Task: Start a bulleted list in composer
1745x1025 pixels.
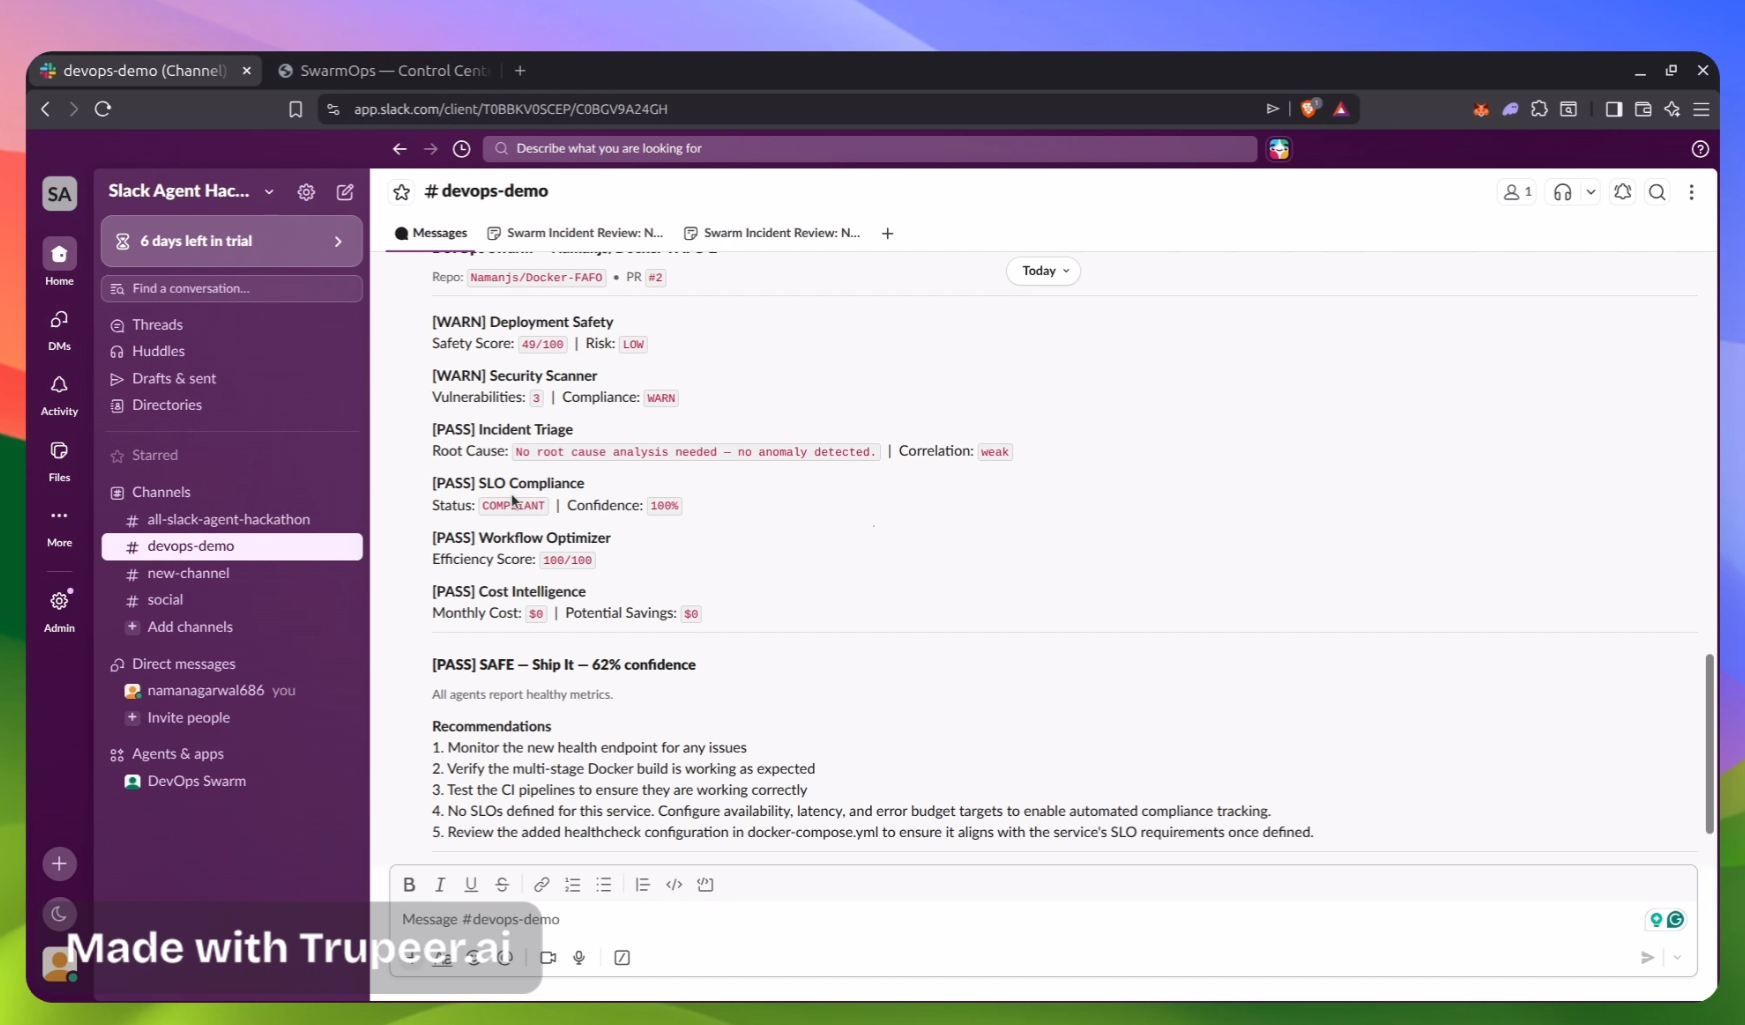Action: coord(604,885)
